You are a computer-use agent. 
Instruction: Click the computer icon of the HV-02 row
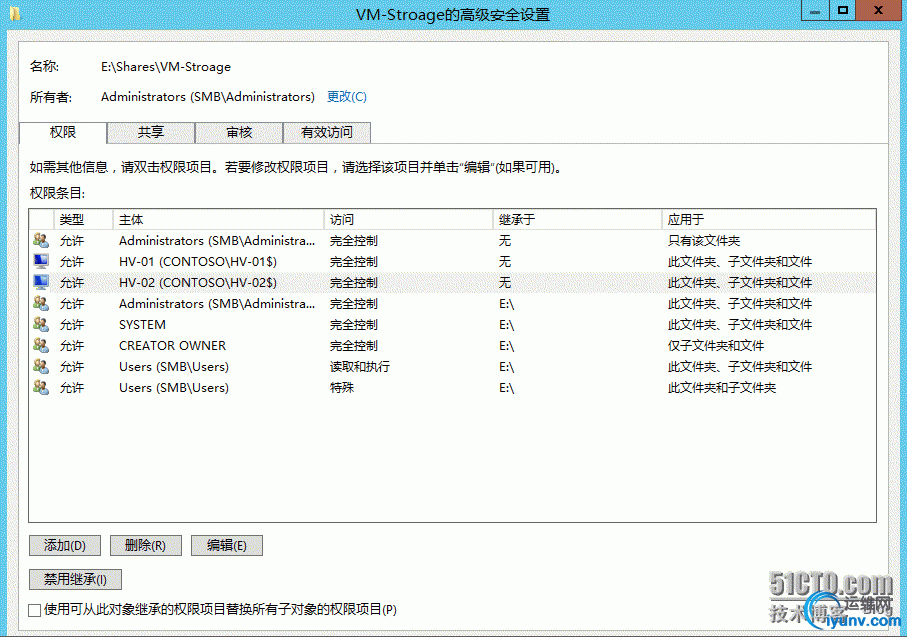coord(40,282)
